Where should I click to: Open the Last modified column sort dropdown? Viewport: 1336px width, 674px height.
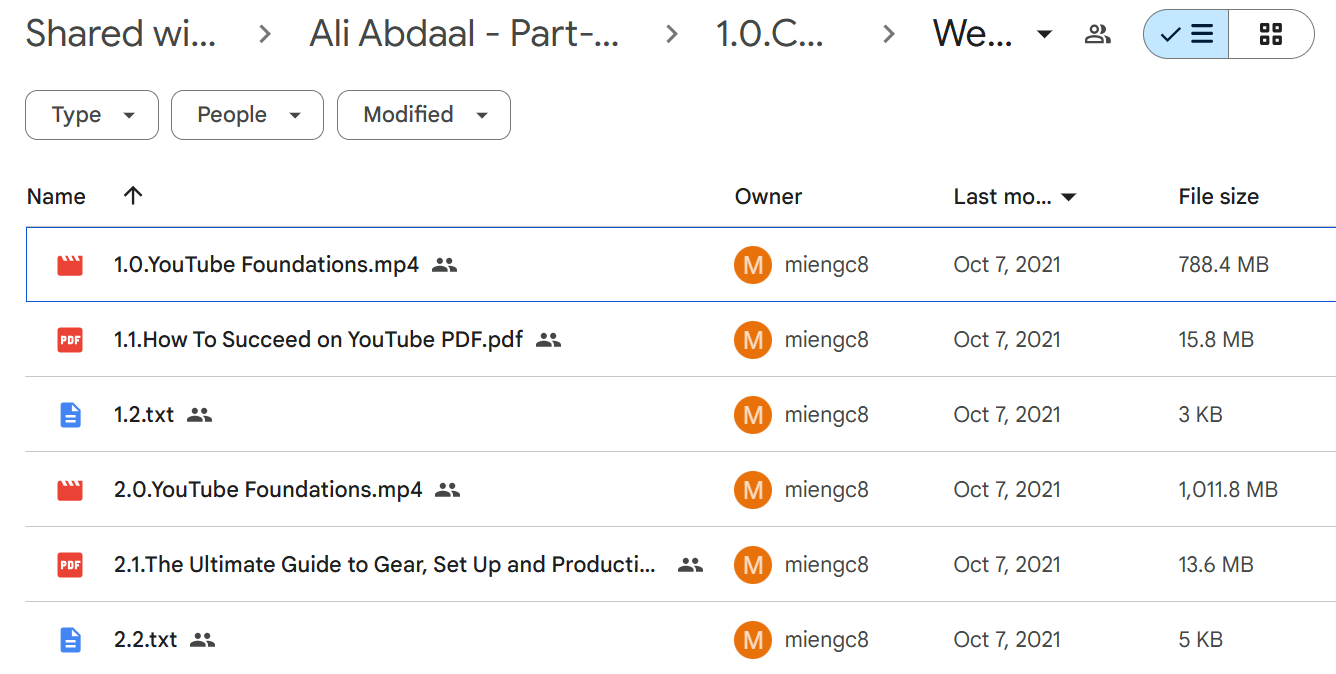tap(1069, 197)
